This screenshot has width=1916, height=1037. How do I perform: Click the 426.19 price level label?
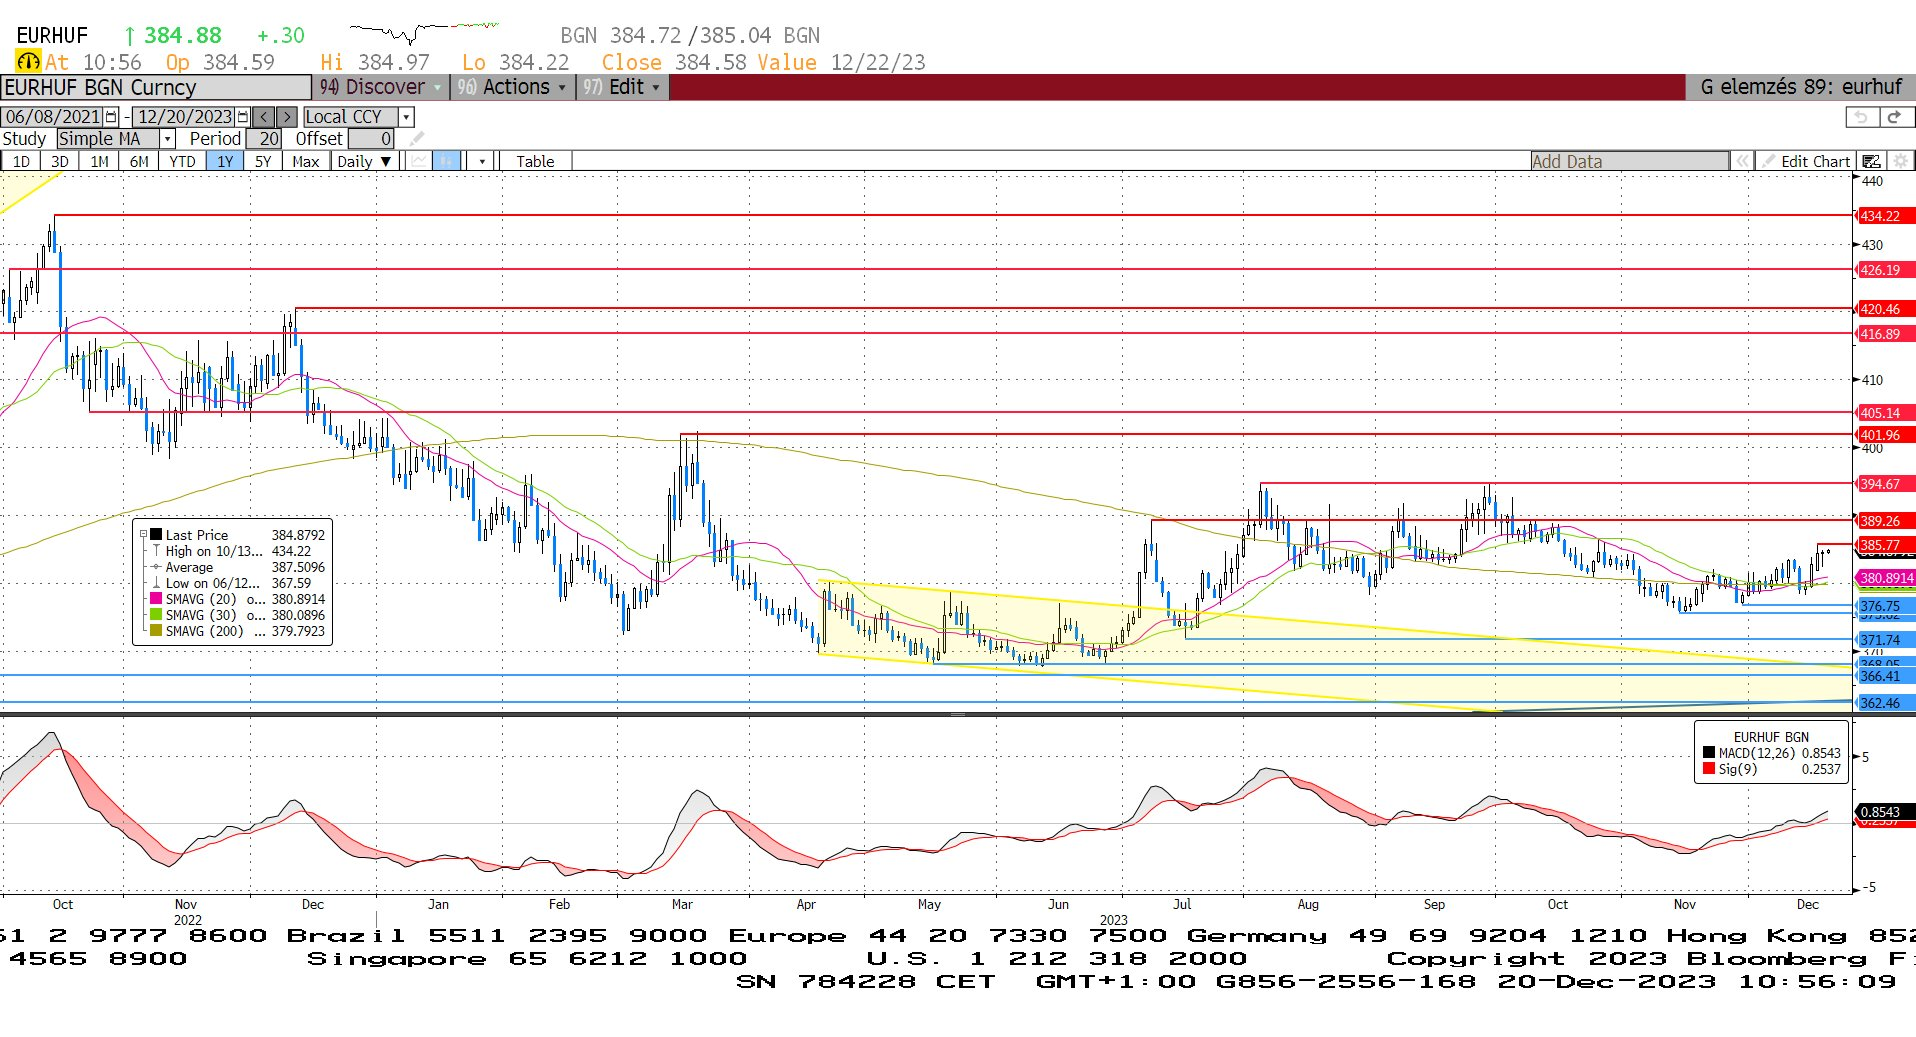coord(1884,270)
